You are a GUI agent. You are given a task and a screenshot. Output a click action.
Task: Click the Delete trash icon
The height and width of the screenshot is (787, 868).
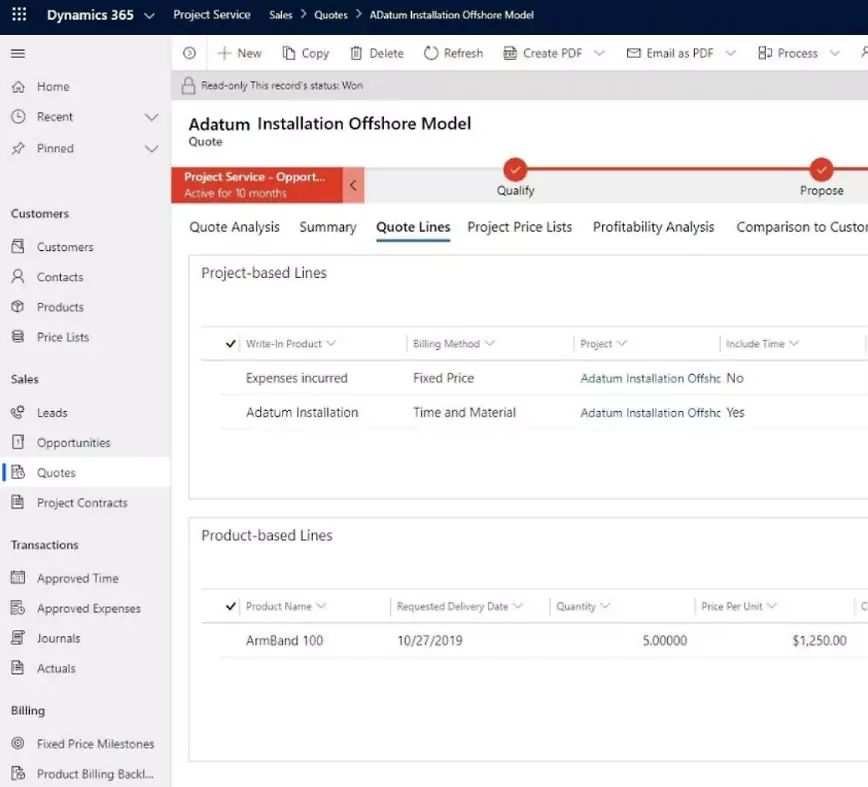pos(356,54)
